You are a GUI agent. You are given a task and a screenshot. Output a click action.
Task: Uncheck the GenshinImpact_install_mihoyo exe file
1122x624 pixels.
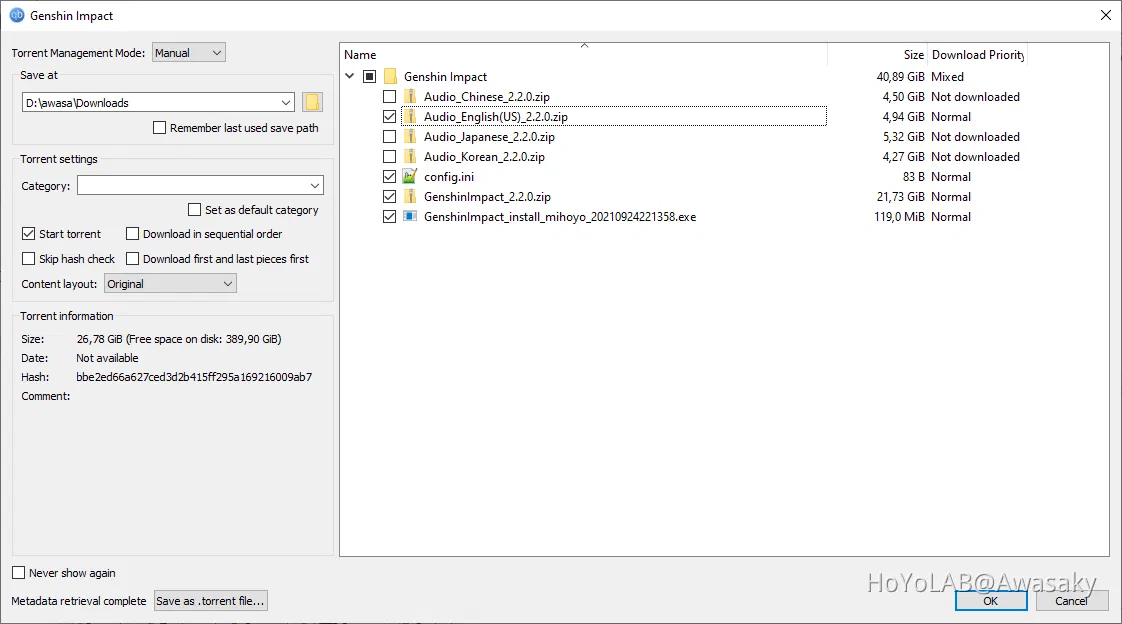pos(389,217)
